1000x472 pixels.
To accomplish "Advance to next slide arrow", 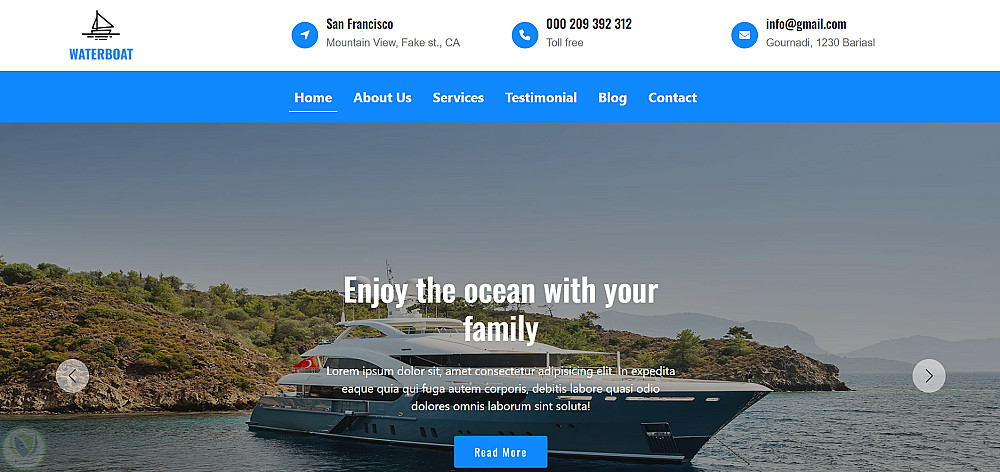I will (x=929, y=376).
